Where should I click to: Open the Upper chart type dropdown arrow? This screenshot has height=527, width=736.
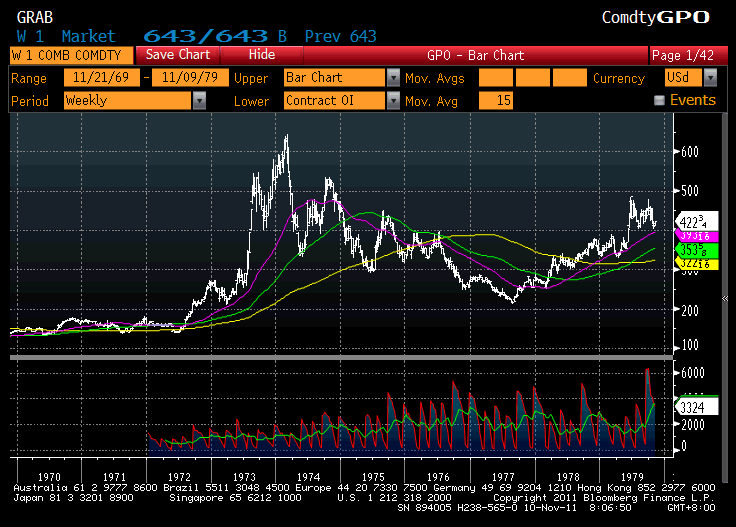[393, 78]
